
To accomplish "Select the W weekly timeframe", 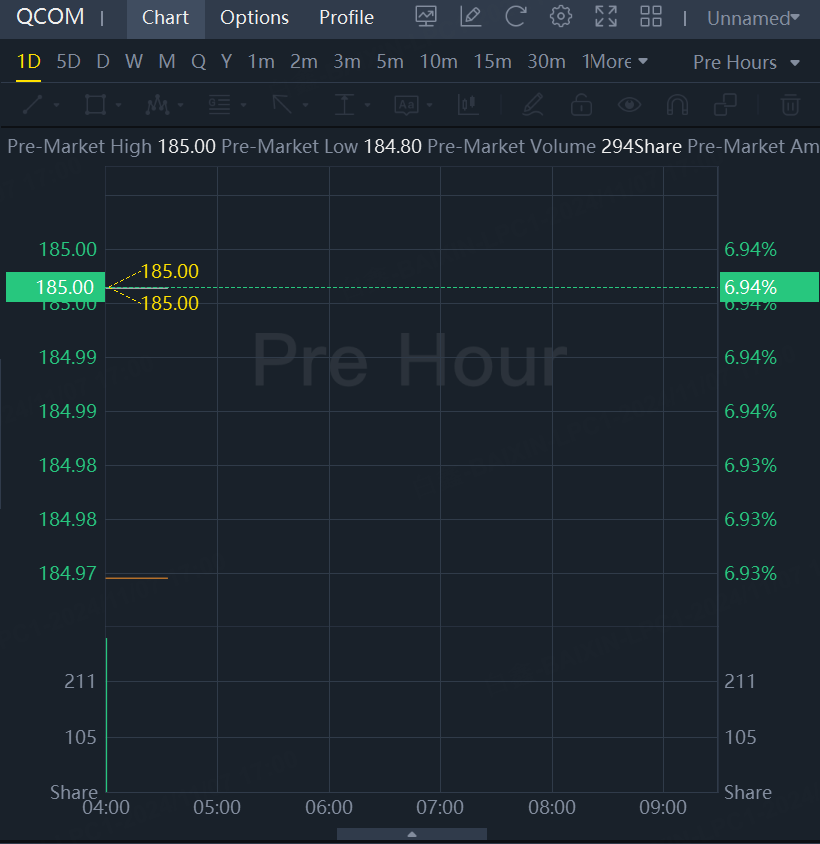I will coord(134,61).
